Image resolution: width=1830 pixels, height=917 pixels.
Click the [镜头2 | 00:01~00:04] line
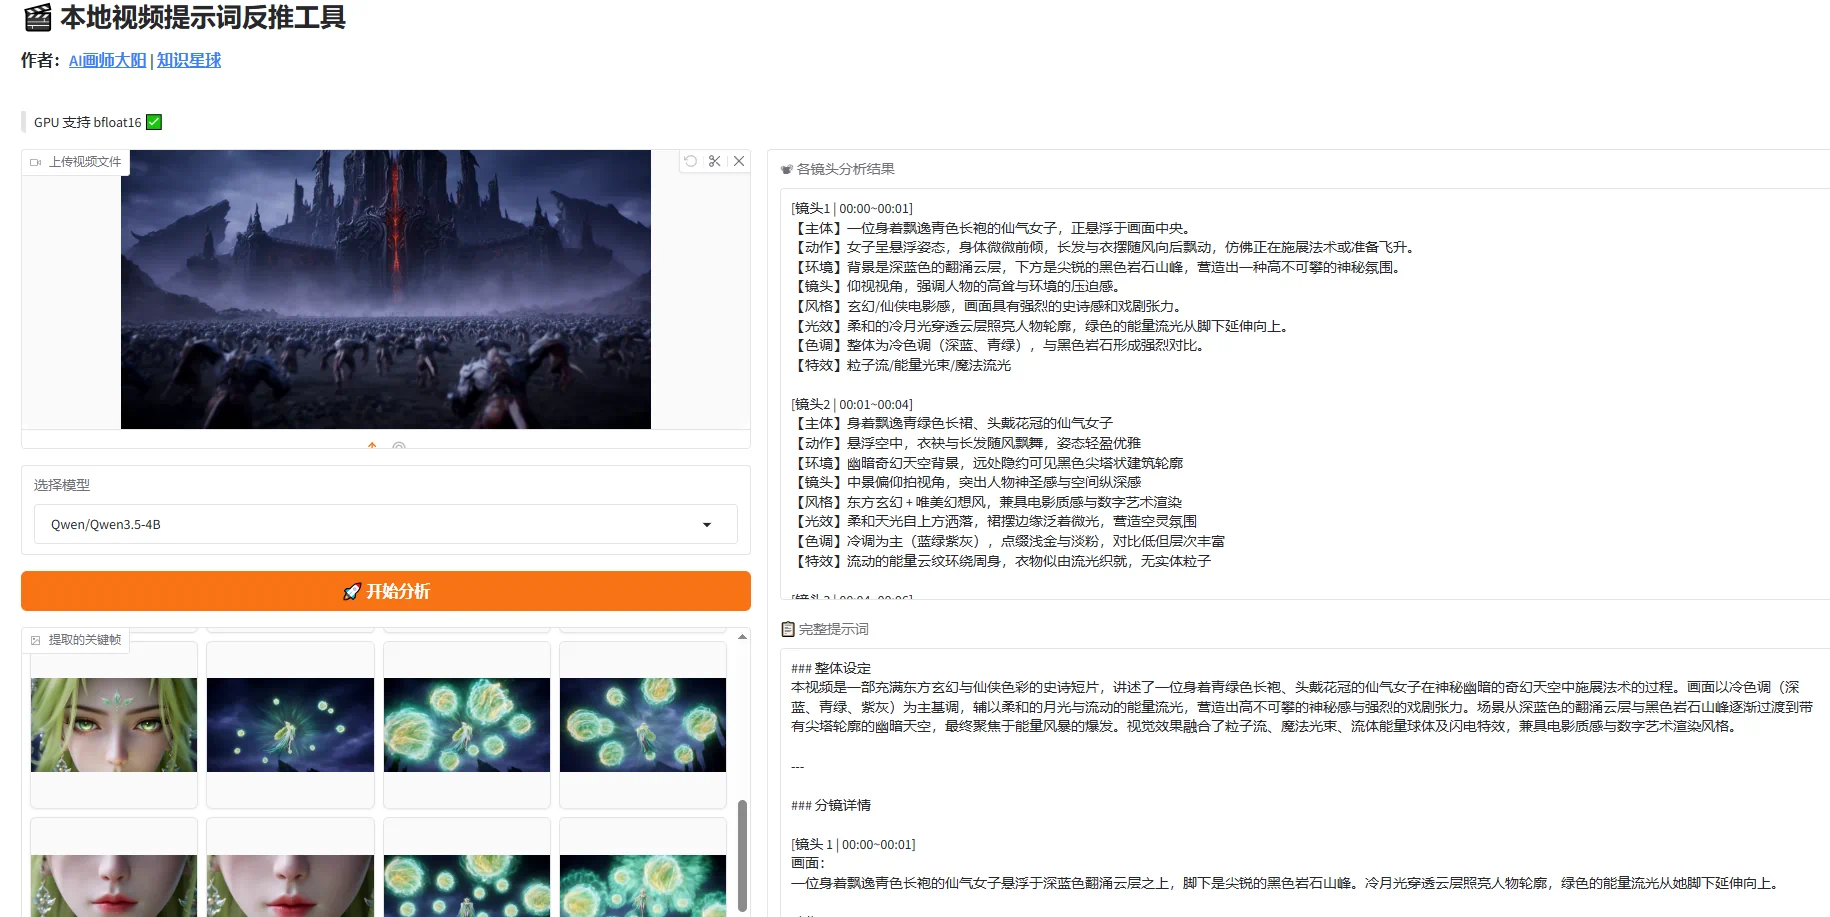click(x=852, y=405)
